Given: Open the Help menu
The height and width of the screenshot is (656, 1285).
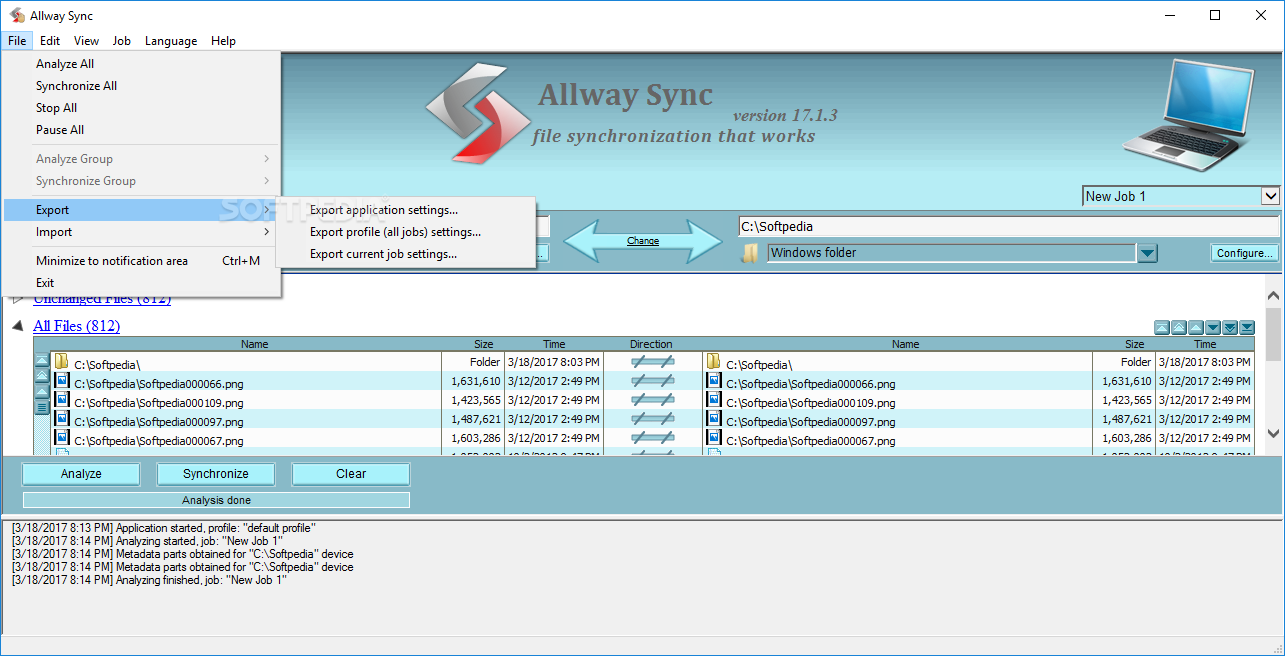Looking at the screenshot, I should (224, 41).
